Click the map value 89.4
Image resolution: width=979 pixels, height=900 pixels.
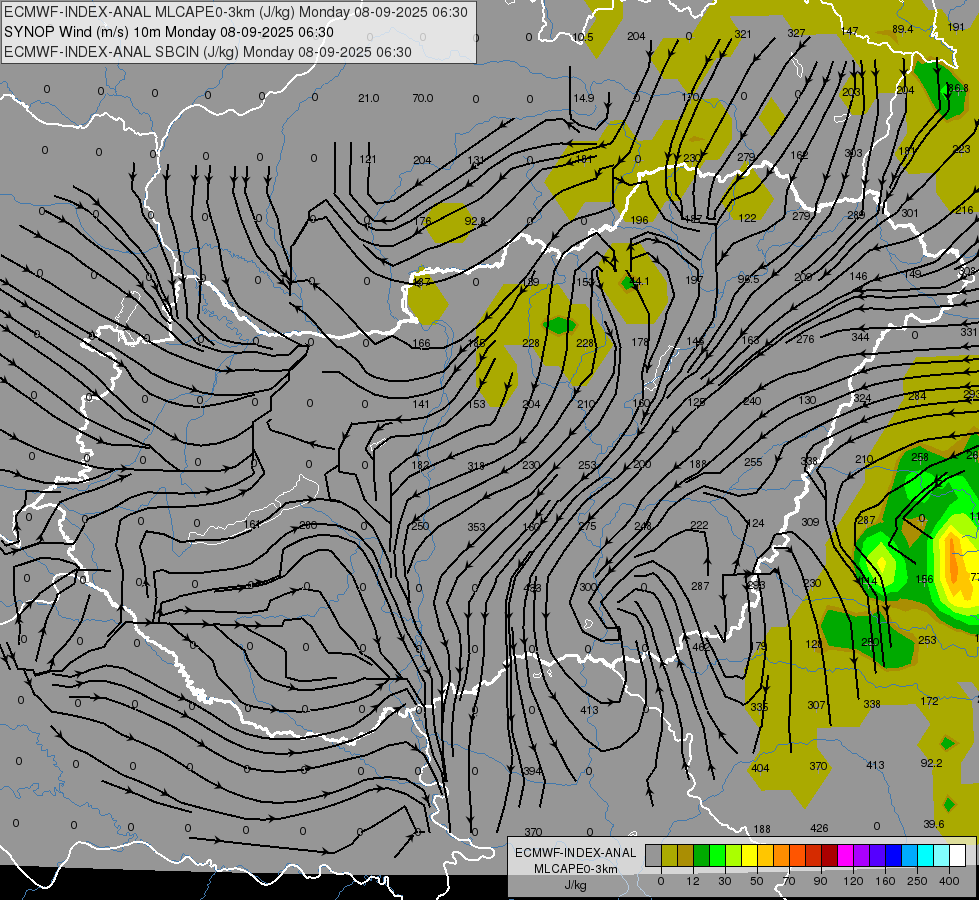click(x=903, y=29)
